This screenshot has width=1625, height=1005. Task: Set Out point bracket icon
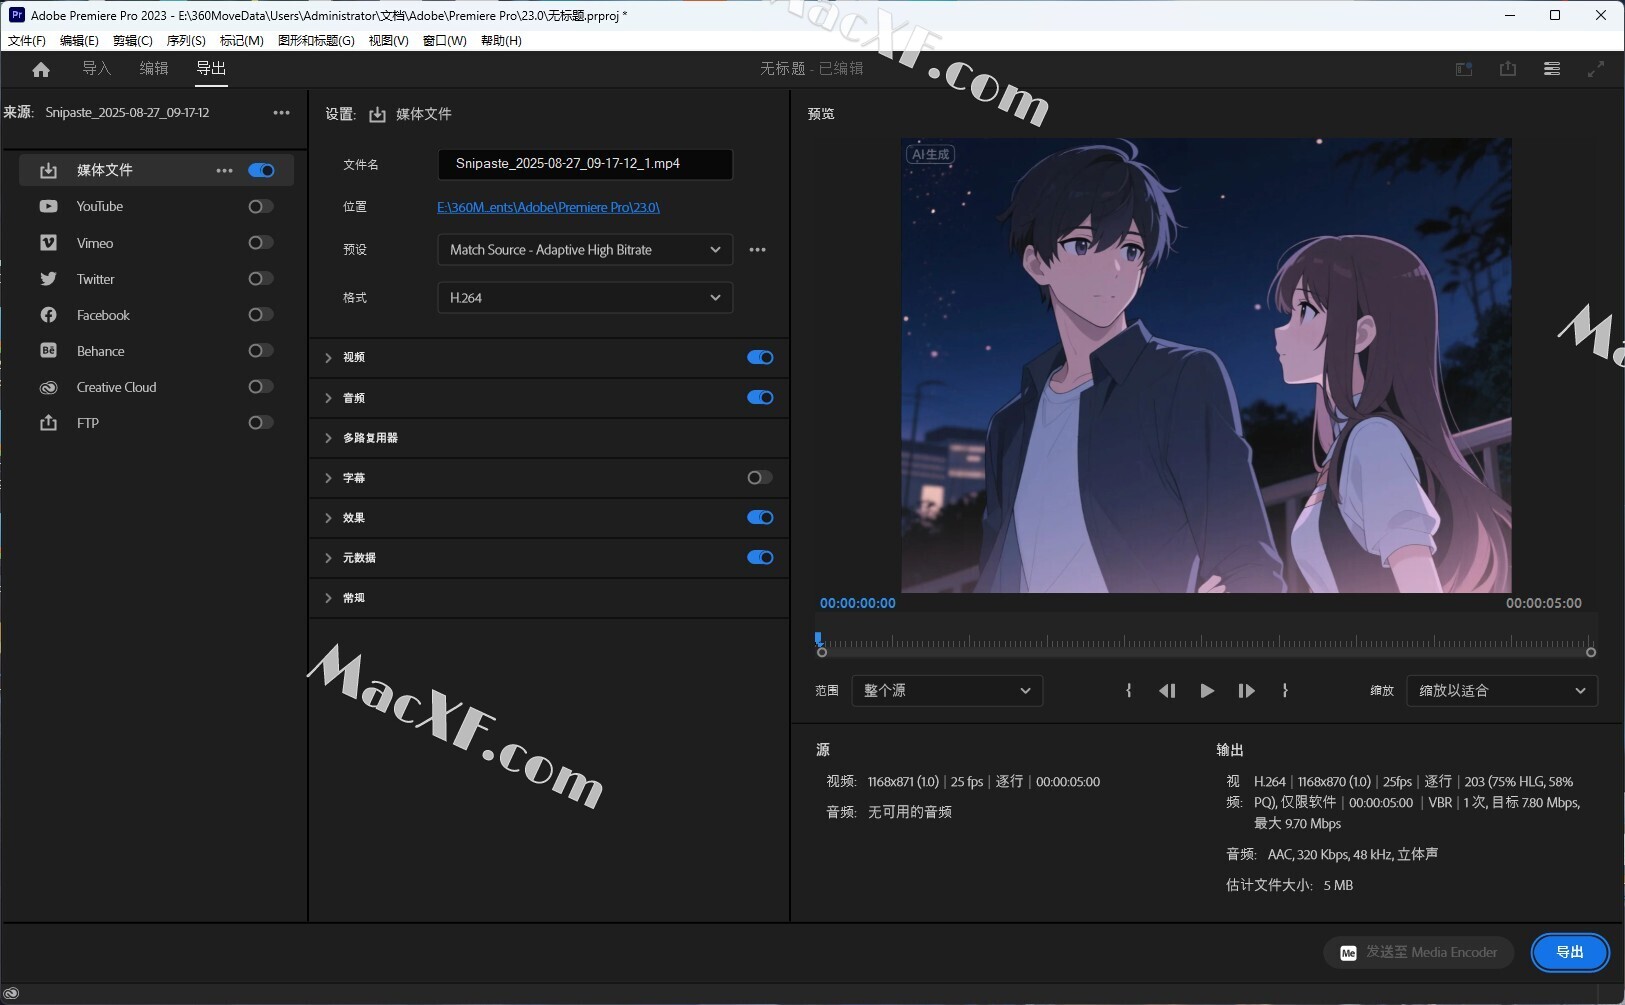1285,690
